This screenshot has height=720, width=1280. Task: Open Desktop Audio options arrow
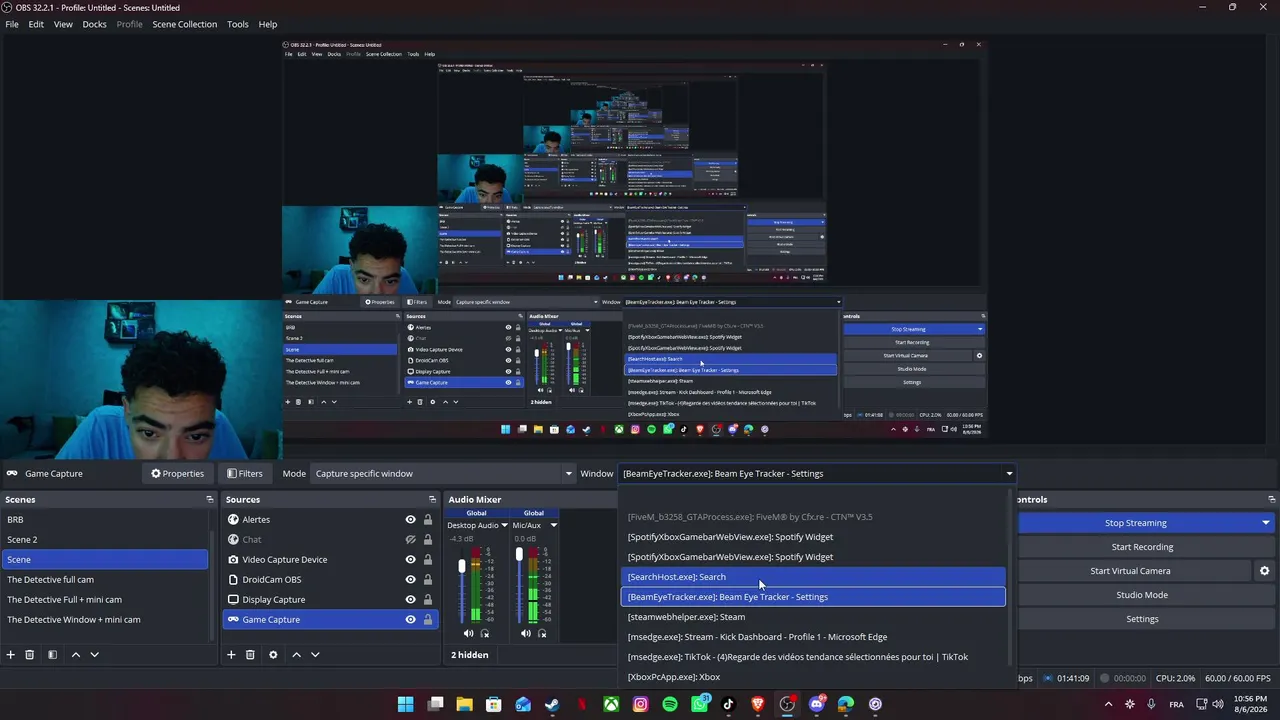pyautogui.click(x=504, y=525)
